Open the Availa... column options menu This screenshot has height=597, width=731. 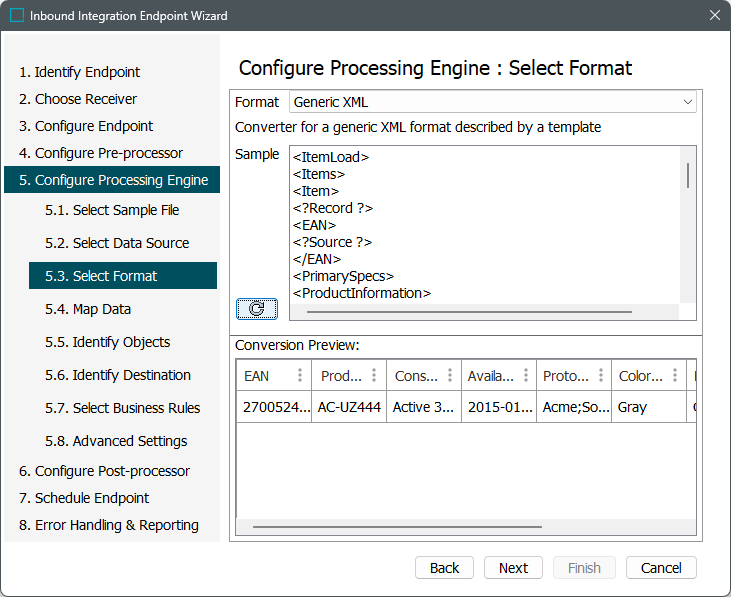pos(524,376)
